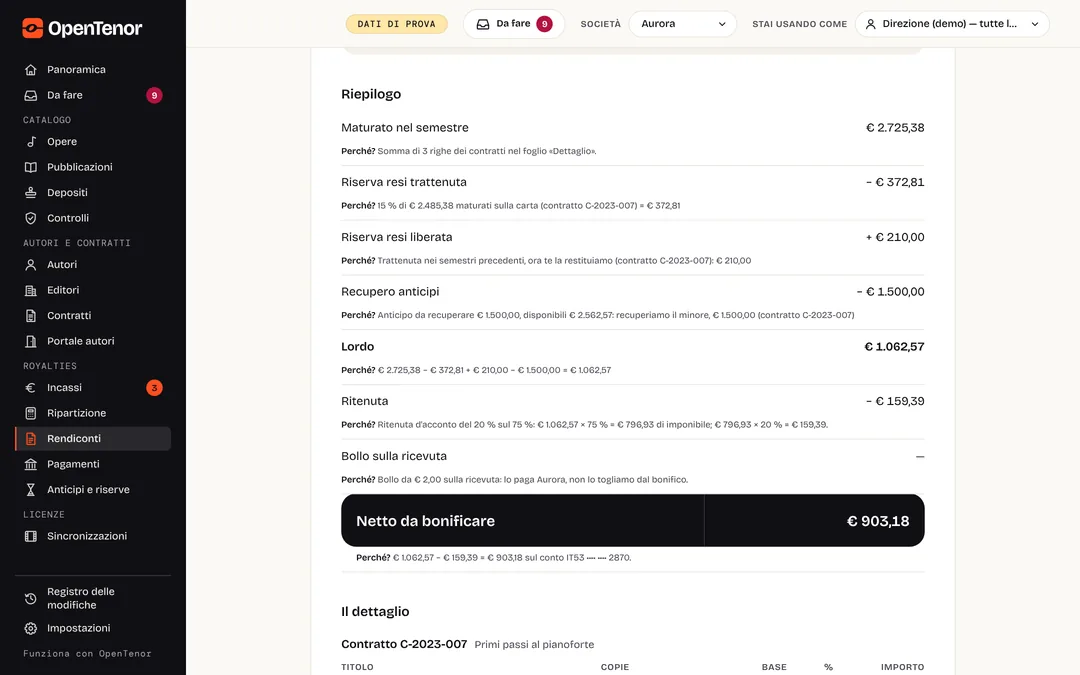
Task: Click the Depositi stamp icon
Action: point(30,192)
